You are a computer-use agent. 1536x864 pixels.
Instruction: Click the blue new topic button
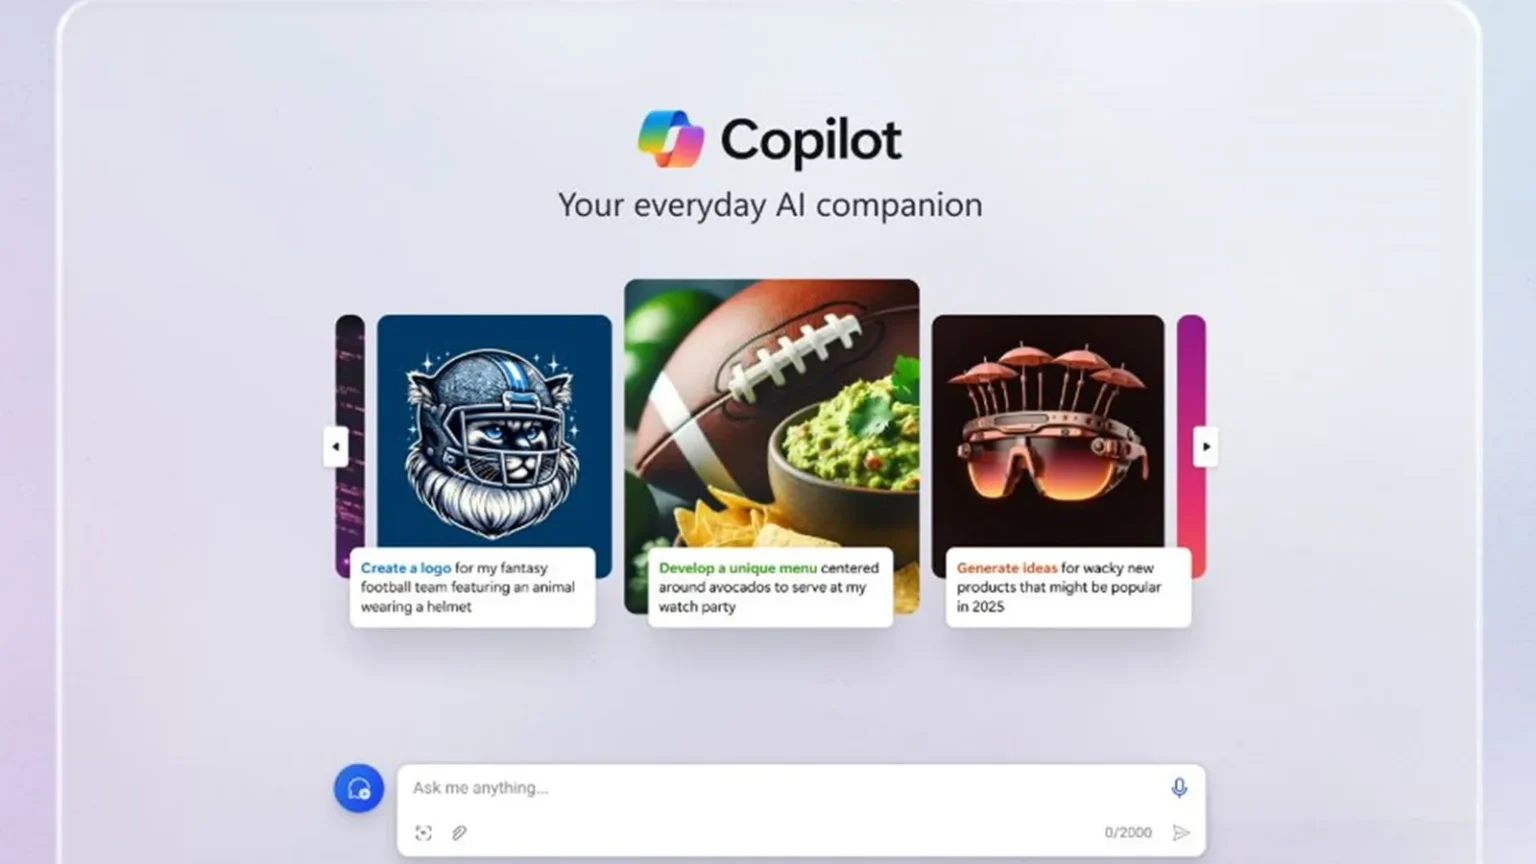[x=359, y=788]
